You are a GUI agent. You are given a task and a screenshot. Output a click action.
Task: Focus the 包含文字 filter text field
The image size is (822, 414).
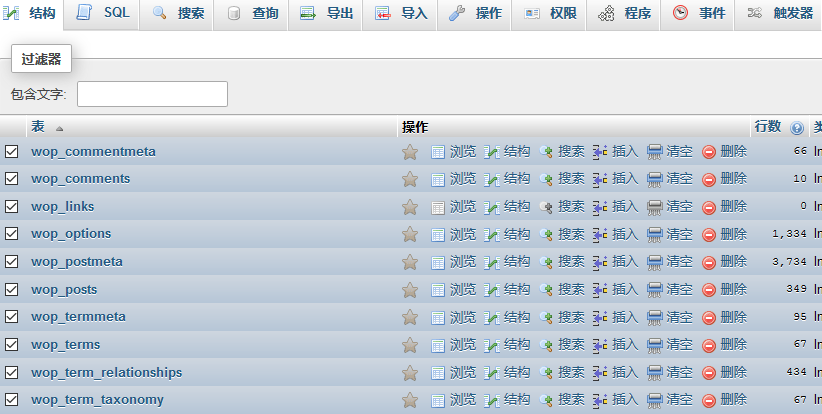point(152,94)
